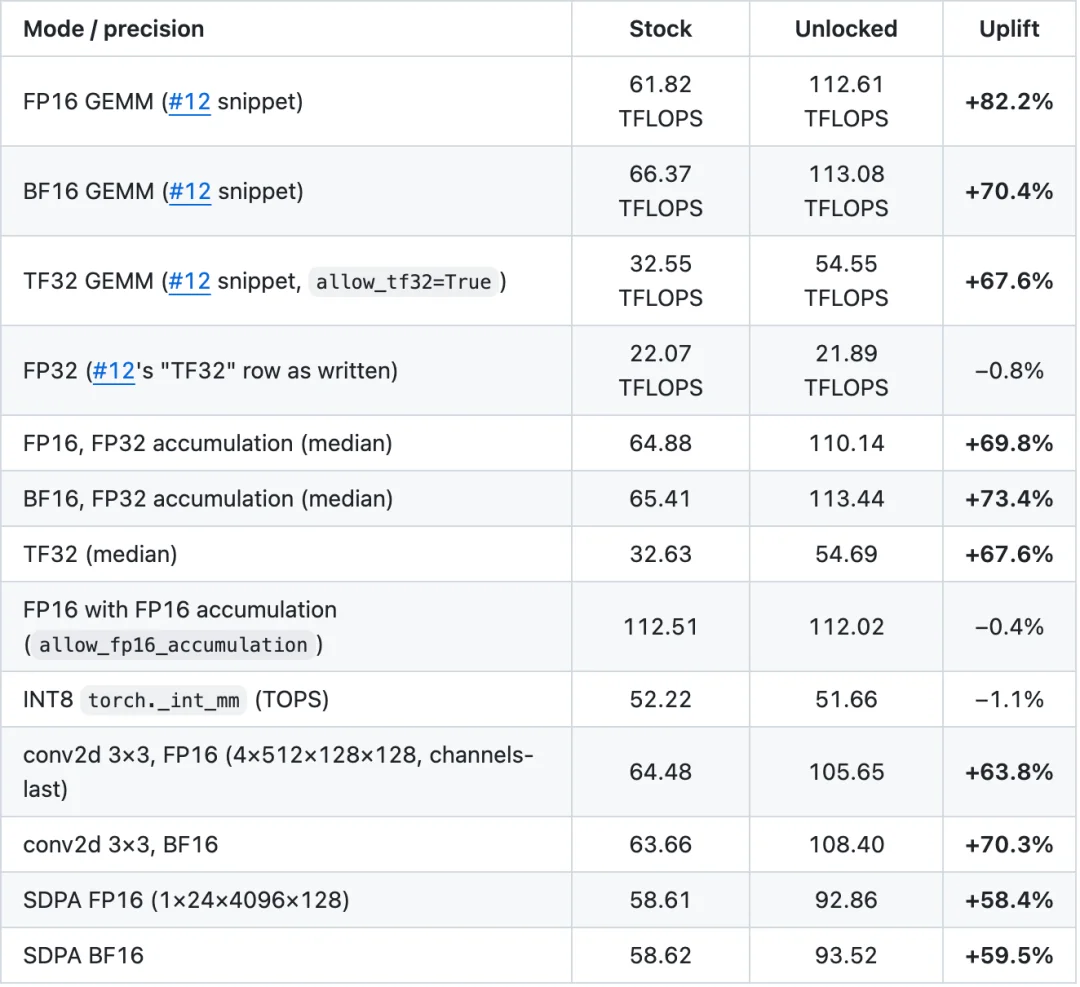Viewport: 1080px width, 987px height.
Task: Click the 113.44 unlocked value
Action: [847, 499]
